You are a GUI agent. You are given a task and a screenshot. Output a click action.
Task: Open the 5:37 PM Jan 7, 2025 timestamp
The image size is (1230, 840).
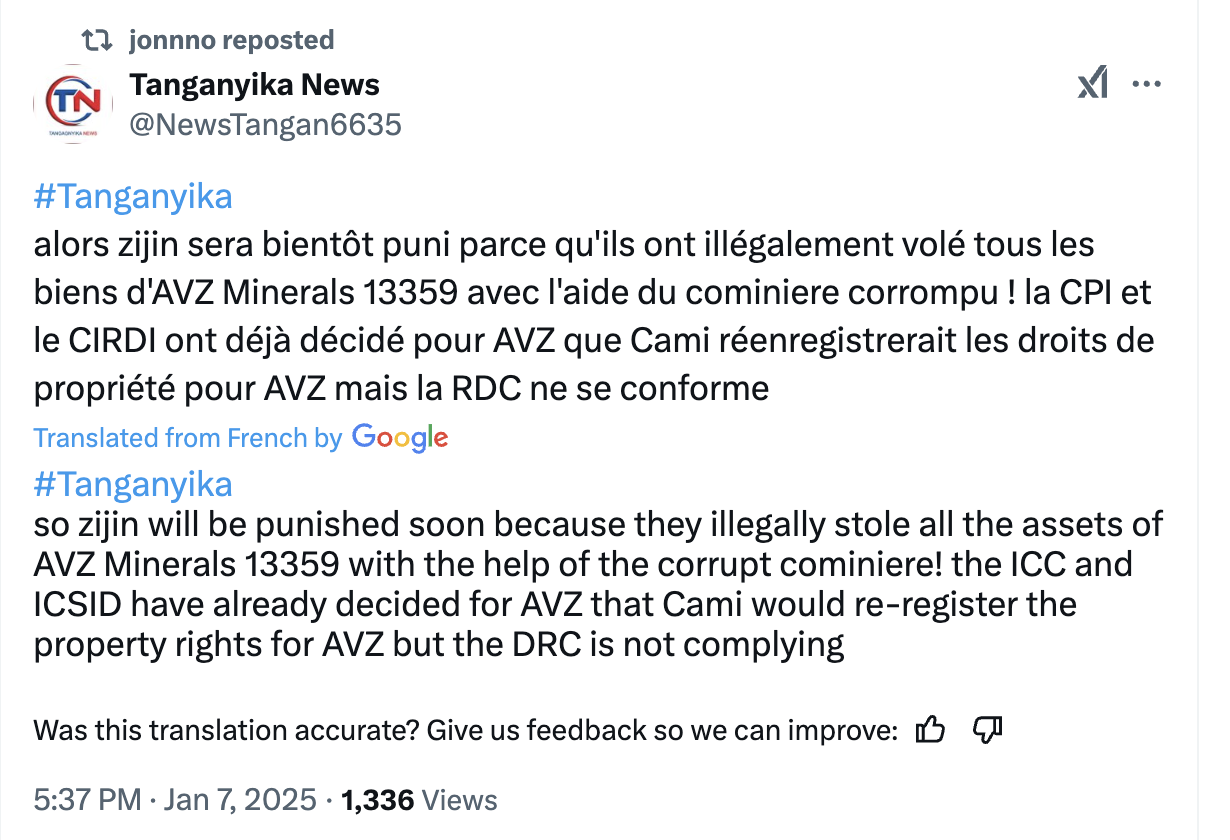click(x=176, y=800)
